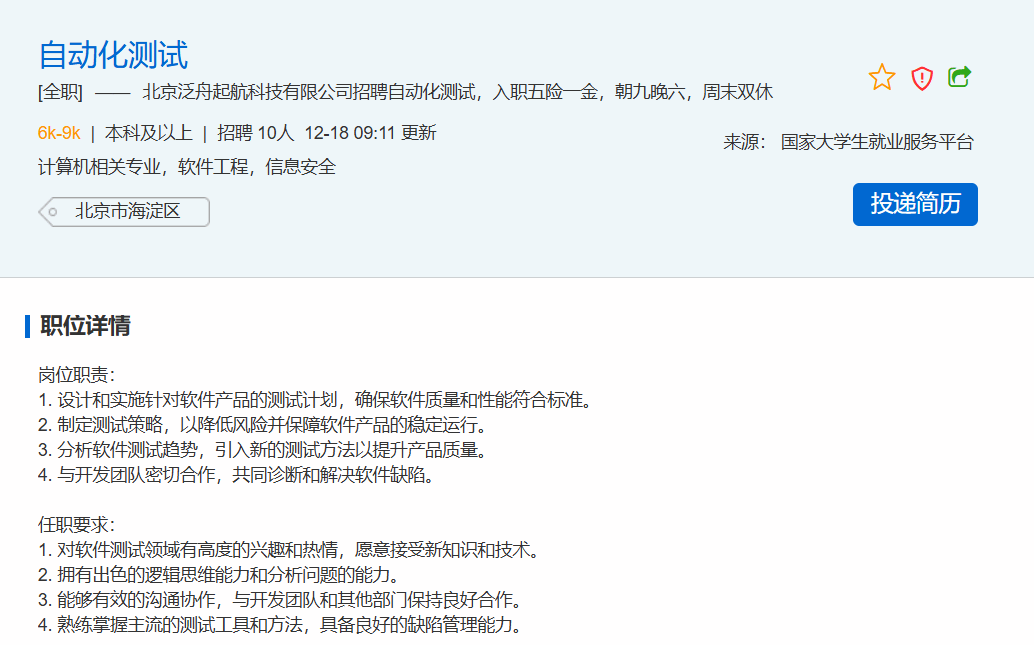This screenshot has width=1034, height=645.
Task: Click the 6k-9k salary text
Action: coord(59,133)
